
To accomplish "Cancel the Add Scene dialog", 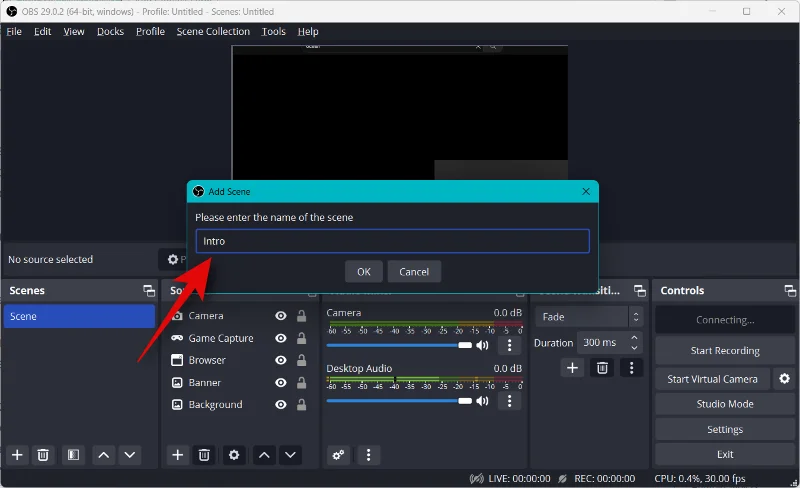I will point(414,272).
